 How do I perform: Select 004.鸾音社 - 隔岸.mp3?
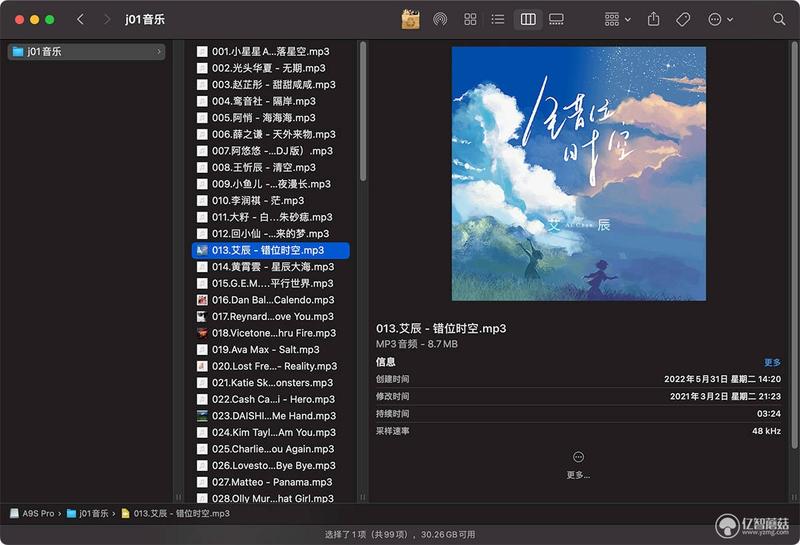click(x=270, y=101)
